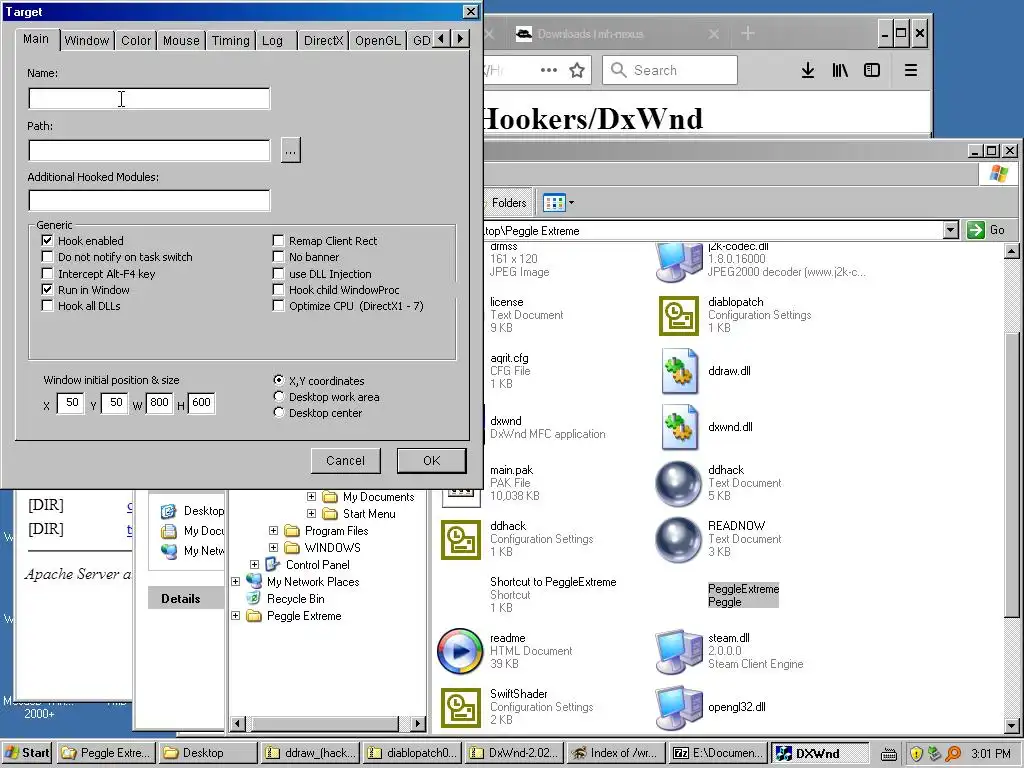Click the OK button in Target dialog
The image size is (1024, 768).
432,460
